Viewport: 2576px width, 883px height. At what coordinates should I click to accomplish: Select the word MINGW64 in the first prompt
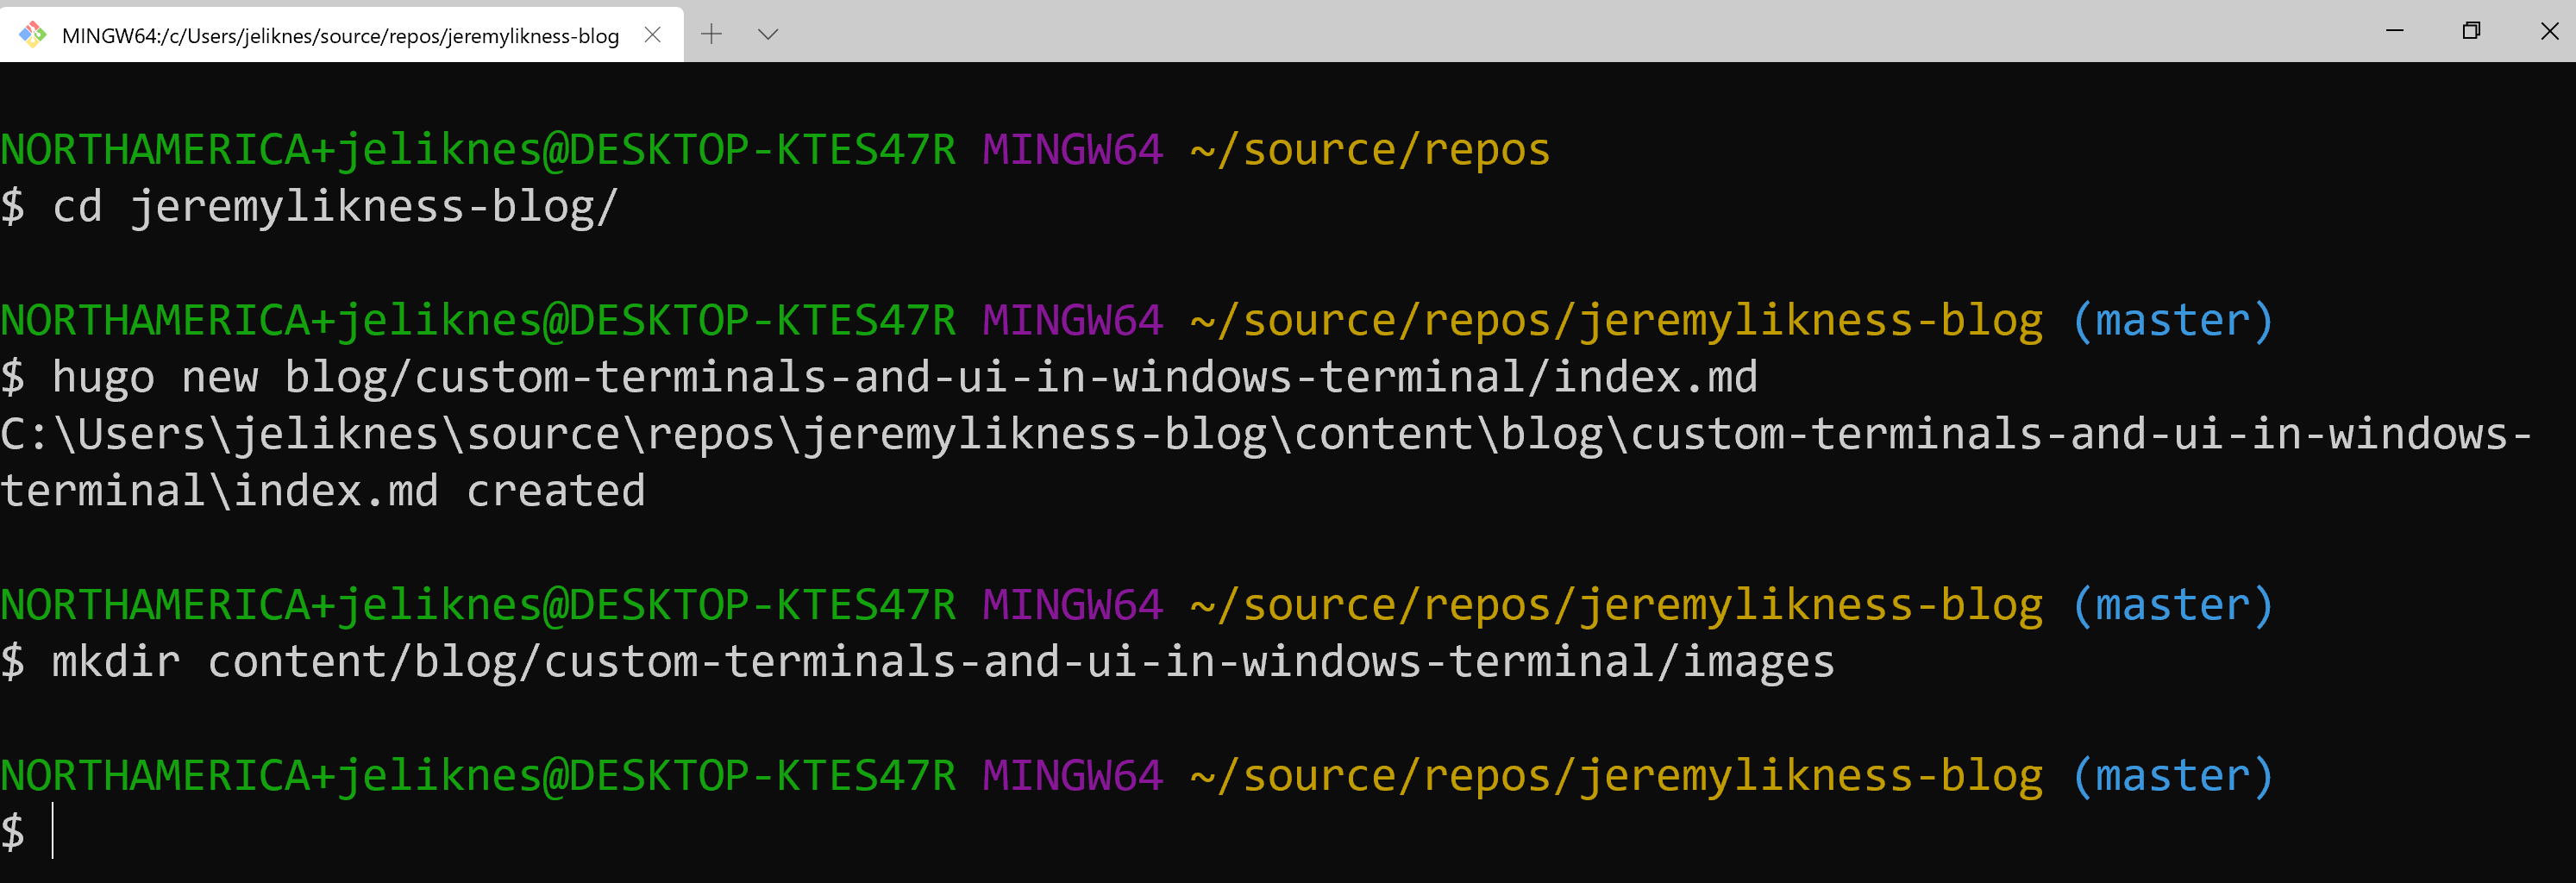click(1070, 148)
